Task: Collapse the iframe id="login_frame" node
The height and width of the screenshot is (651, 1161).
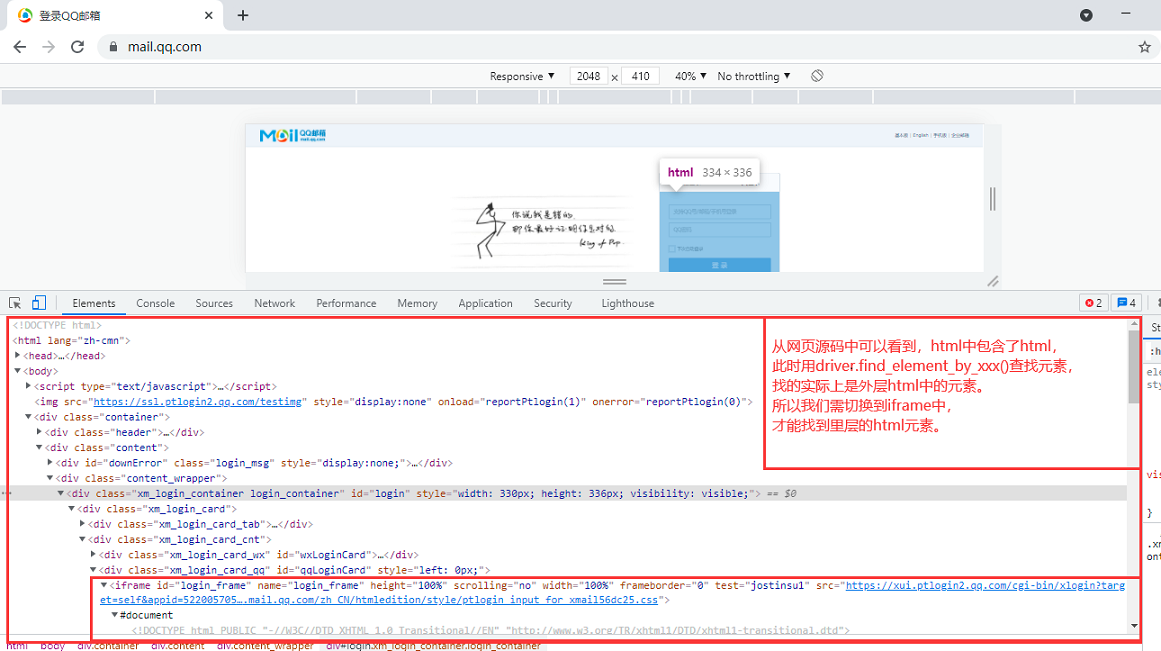Action: point(104,585)
